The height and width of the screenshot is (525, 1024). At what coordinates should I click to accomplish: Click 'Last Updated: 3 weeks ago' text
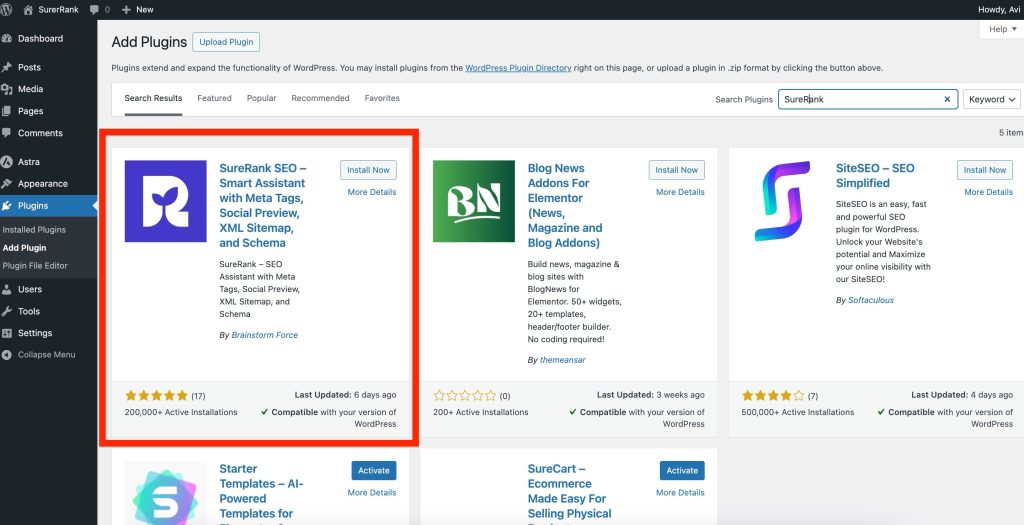pyautogui.click(x=650, y=395)
